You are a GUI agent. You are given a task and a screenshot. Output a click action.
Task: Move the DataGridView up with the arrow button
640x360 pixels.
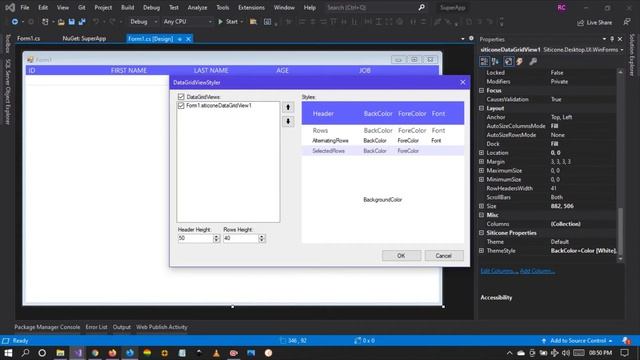tap(288, 107)
